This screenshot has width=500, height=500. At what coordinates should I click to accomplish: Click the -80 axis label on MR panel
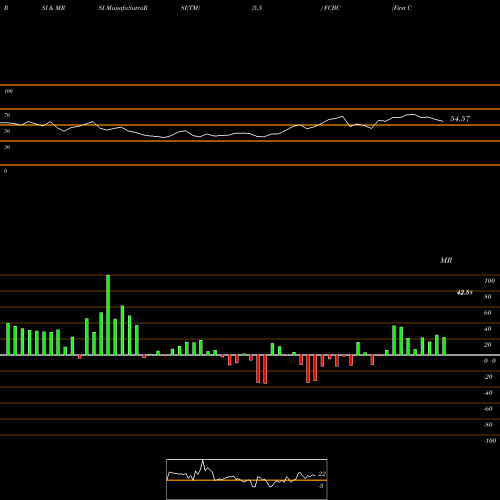pyautogui.click(x=488, y=425)
